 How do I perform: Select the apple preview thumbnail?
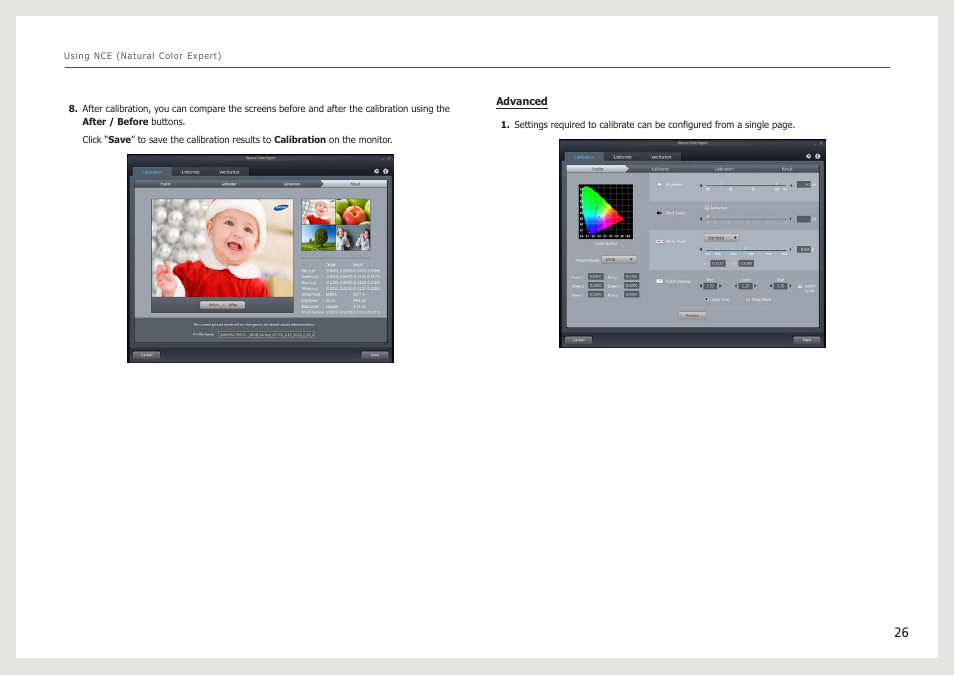click(353, 212)
